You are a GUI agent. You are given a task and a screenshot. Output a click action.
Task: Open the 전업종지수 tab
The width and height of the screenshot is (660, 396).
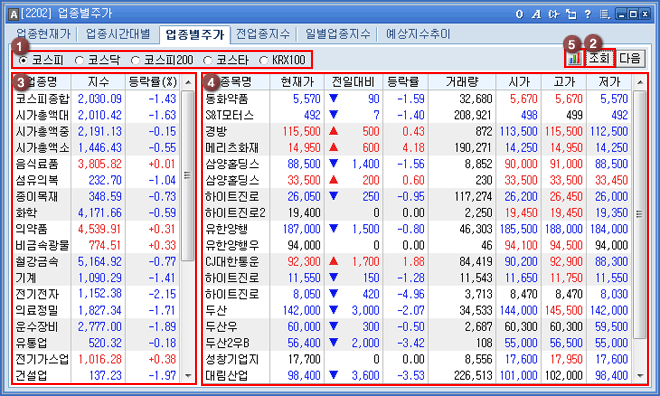click(263, 34)
